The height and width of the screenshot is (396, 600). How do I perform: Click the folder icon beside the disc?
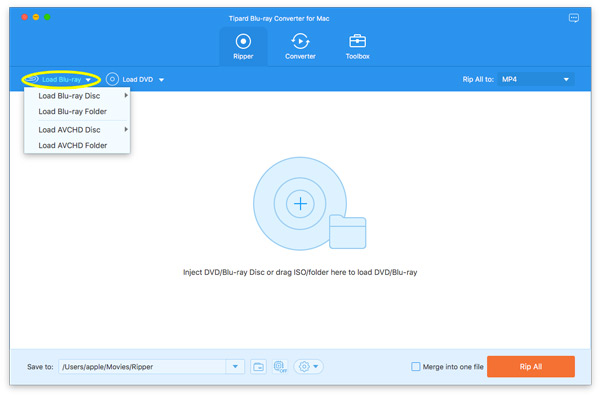point(347,231)
